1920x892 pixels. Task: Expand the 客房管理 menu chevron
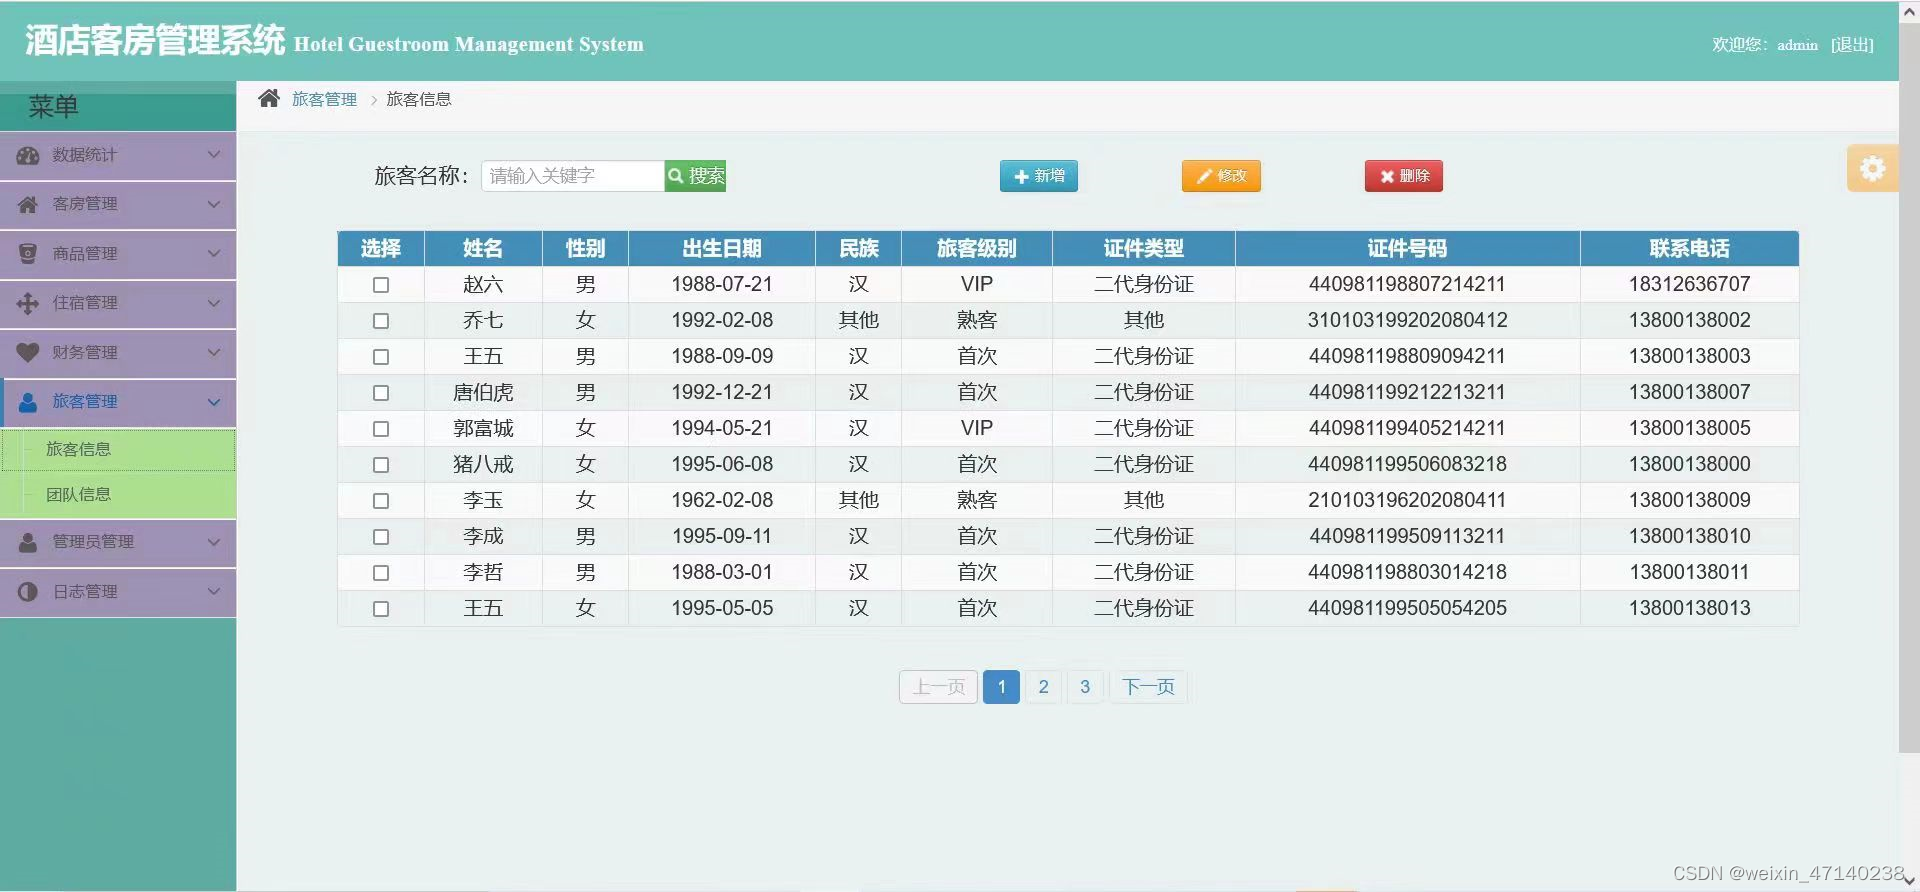pos(213,204)
